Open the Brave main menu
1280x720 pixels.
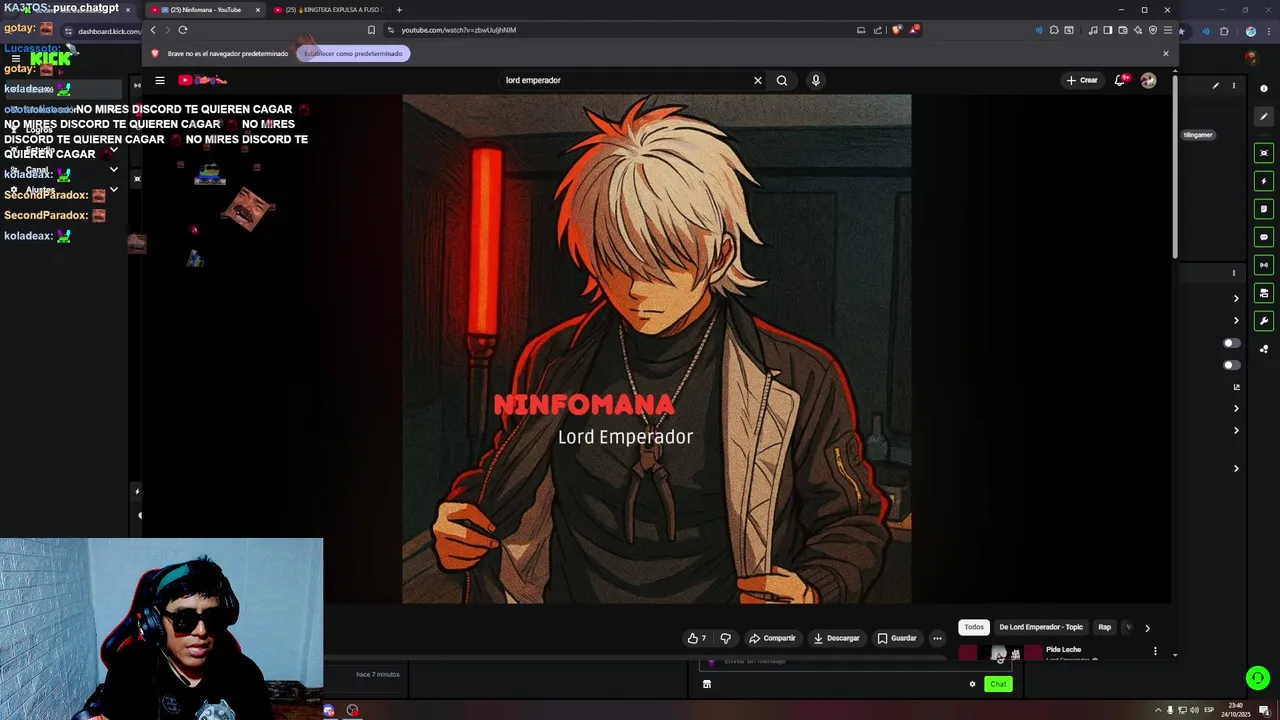(x=1167, y=30)
